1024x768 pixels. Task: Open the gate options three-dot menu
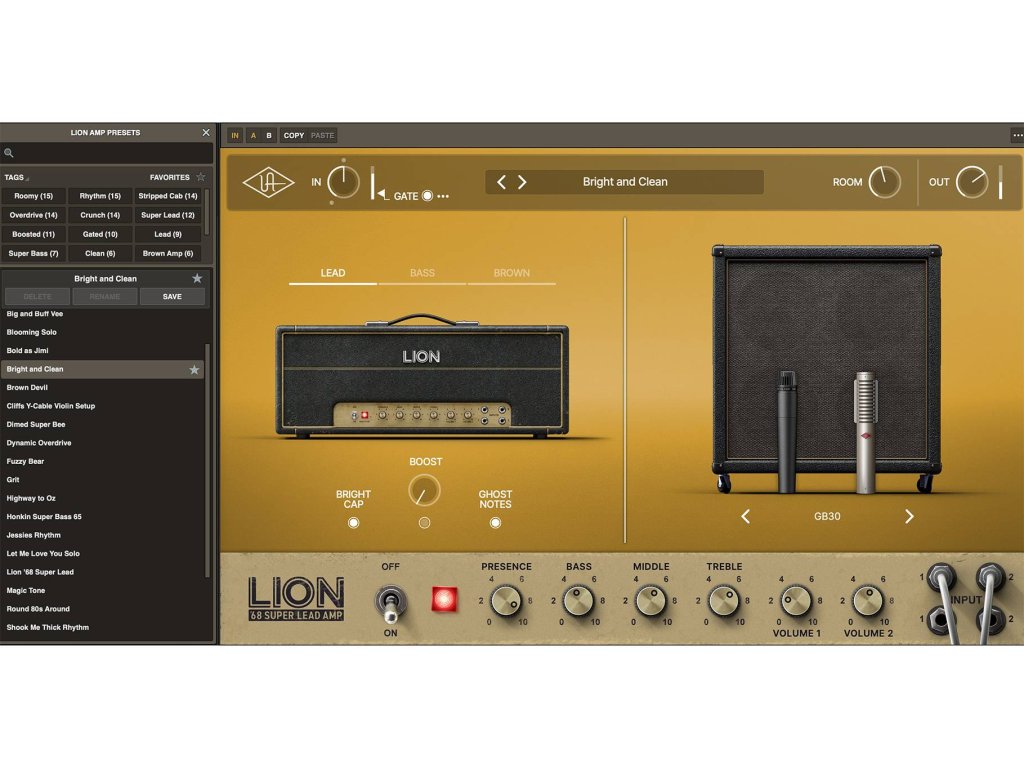(x=443, y=196)
